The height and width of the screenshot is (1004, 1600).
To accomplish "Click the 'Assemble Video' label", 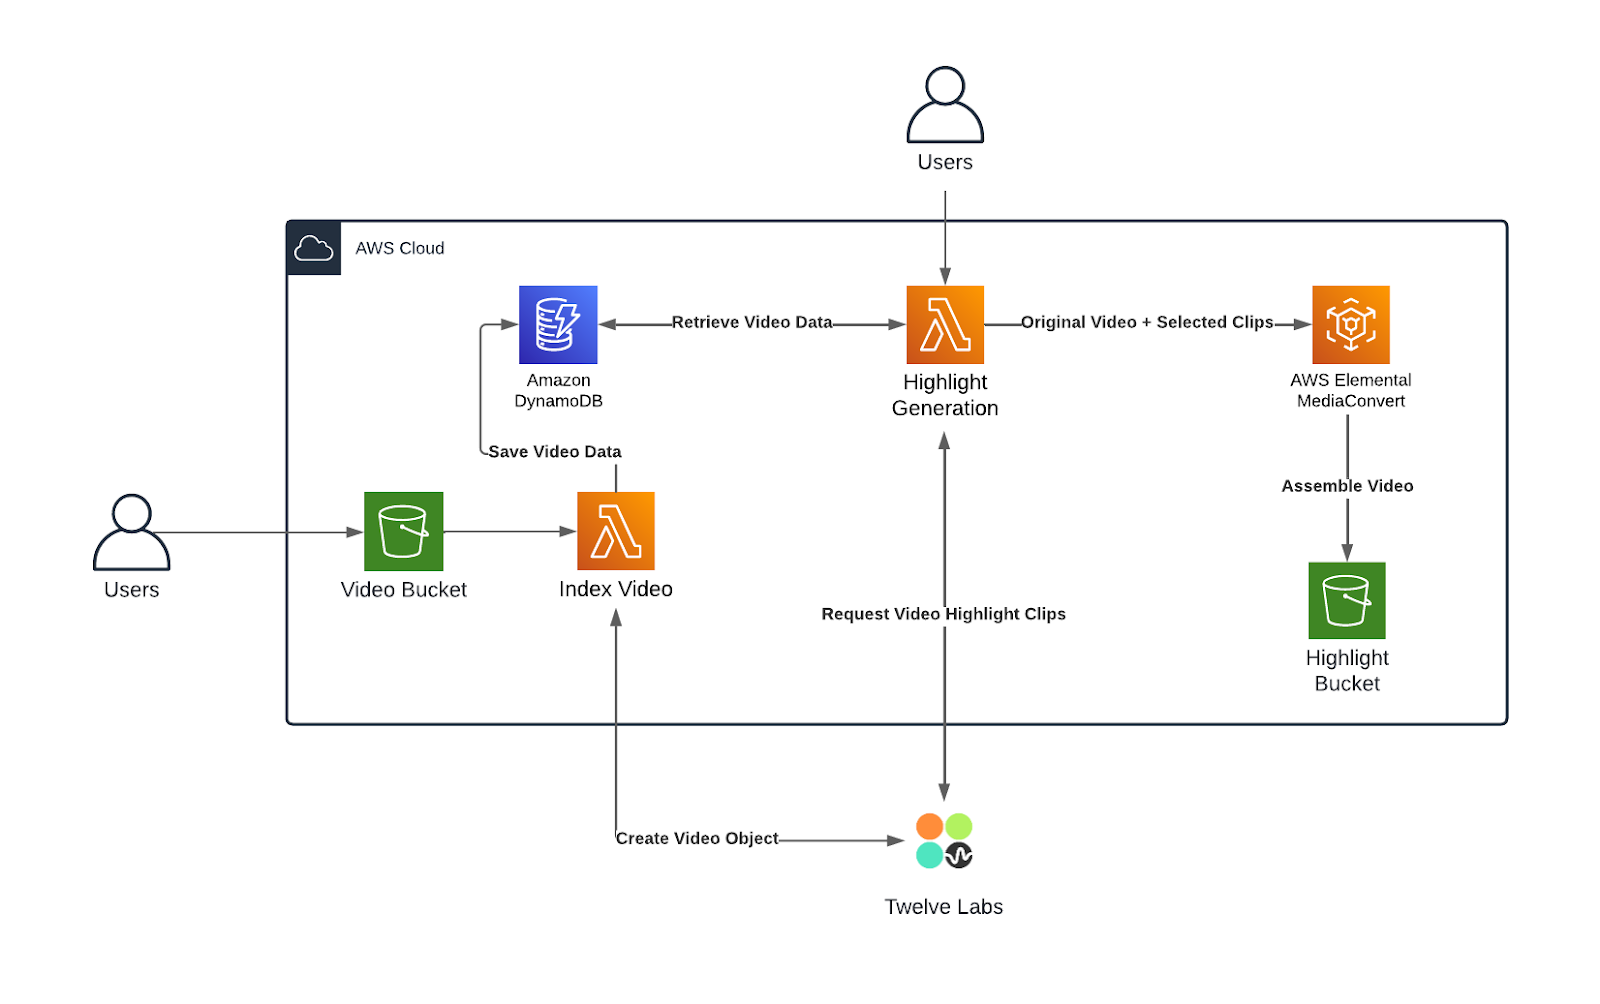I will tap(1347, 486).
